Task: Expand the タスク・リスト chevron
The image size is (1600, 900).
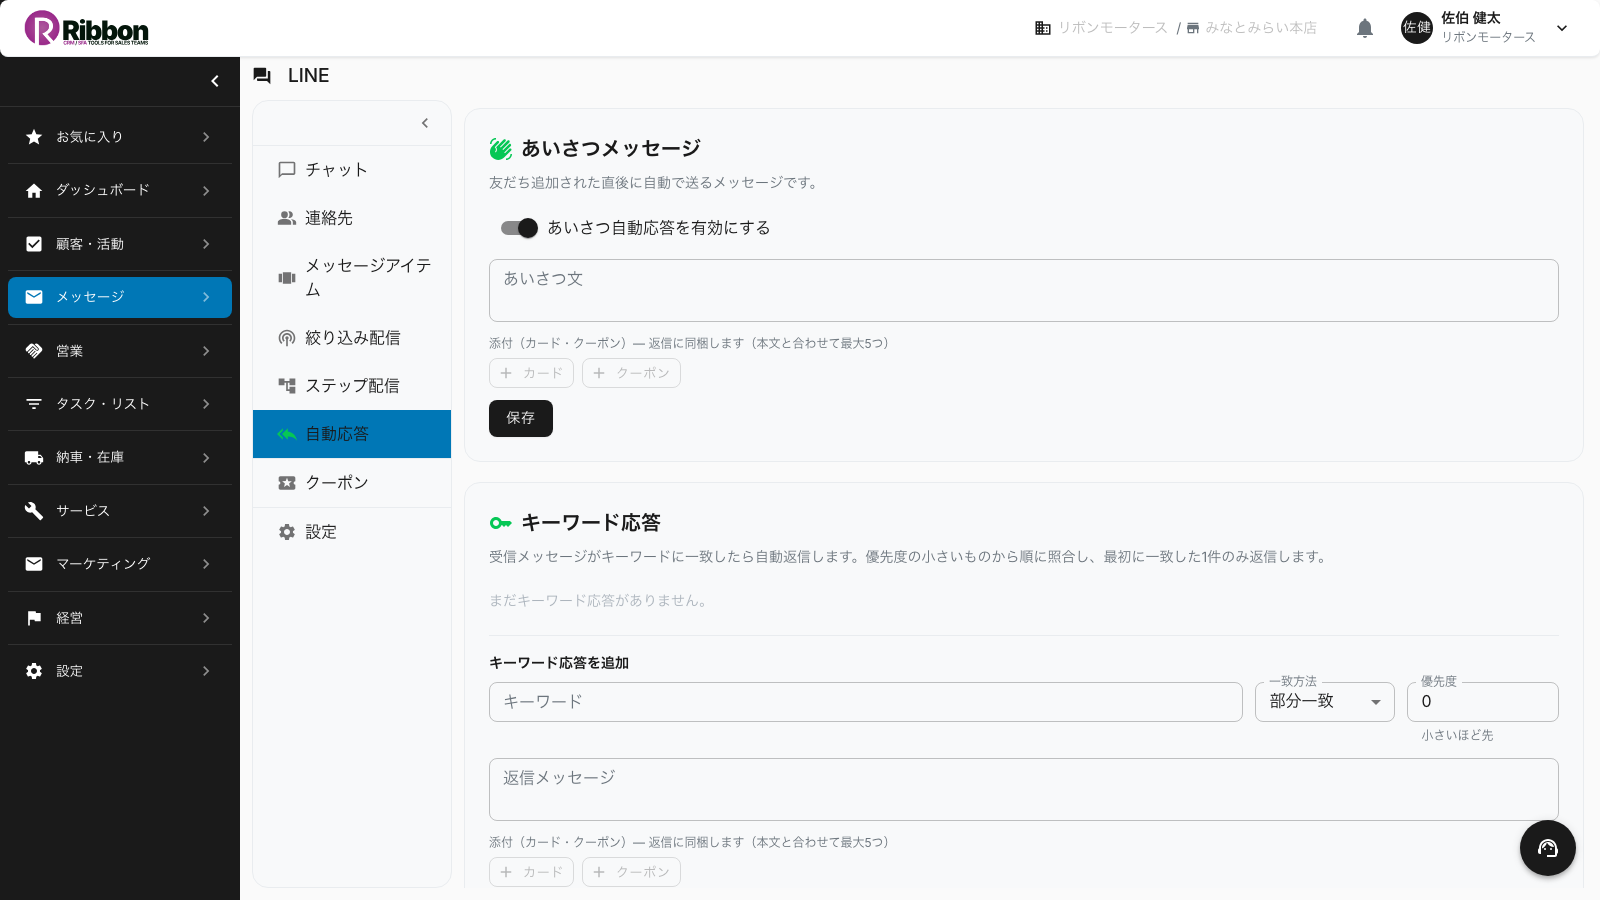Action: [206, 404]
